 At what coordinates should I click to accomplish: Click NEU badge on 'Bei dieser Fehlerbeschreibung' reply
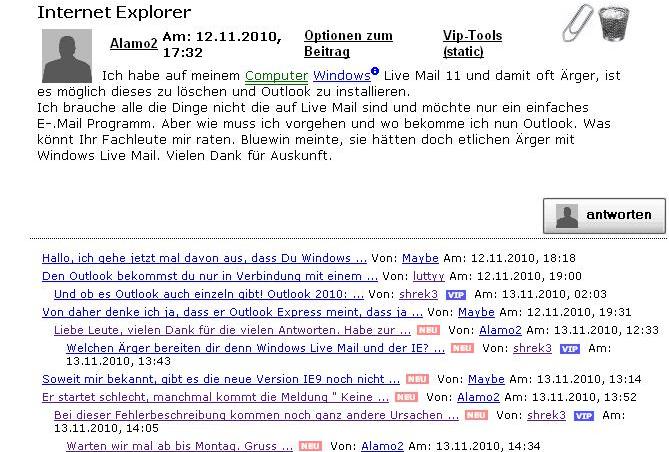(476, 415)
